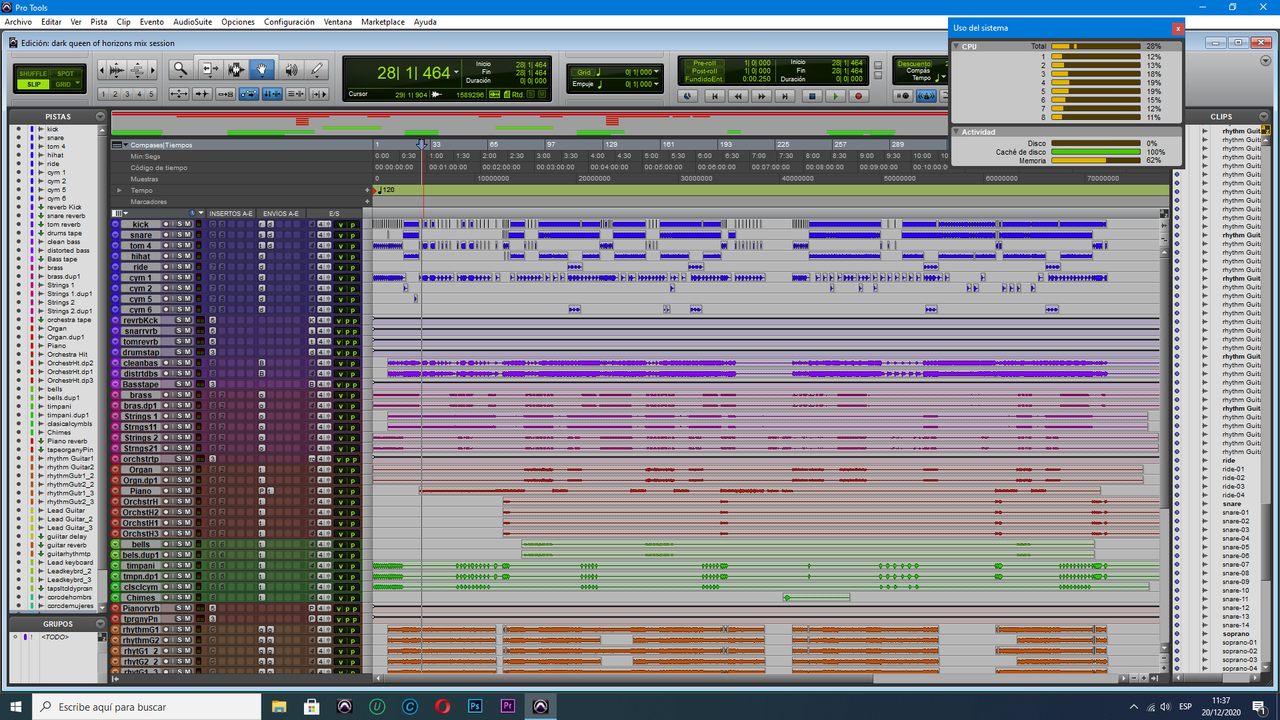Click the taskbar search field
Image resolution: width=1280 pixels, height=720 pixels.
pos(148,706)
